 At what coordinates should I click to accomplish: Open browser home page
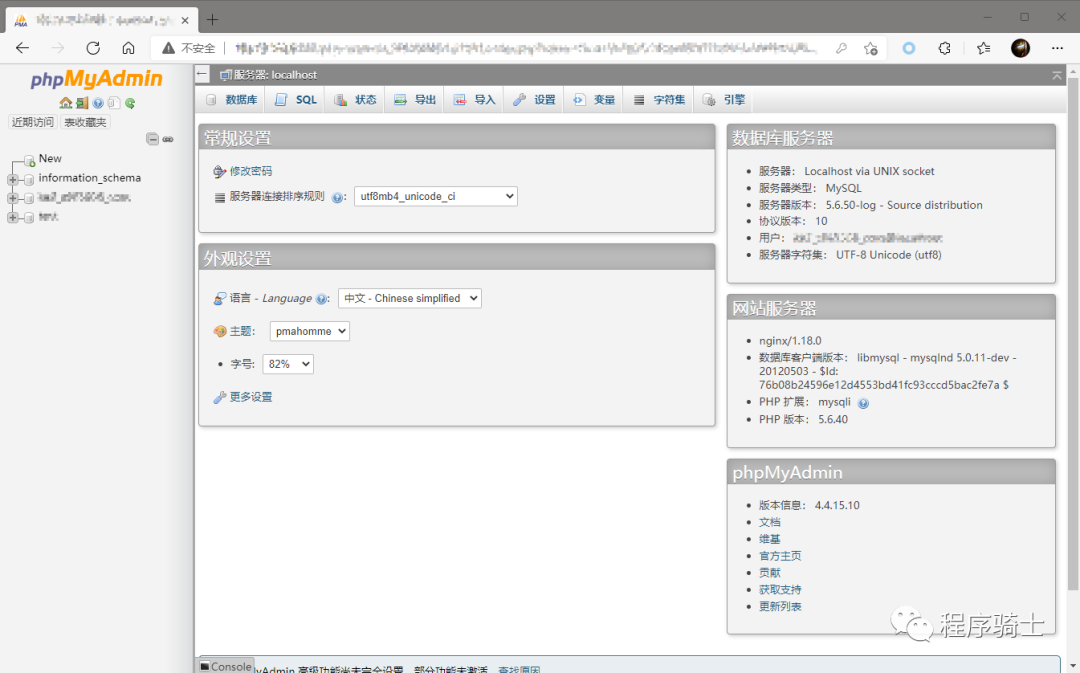click(128, 48)
